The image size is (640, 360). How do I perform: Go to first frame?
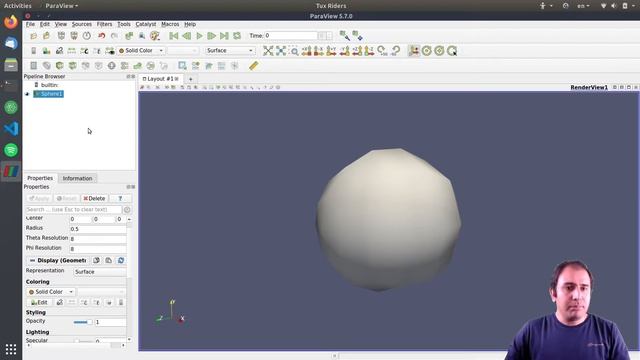point(173,36)
